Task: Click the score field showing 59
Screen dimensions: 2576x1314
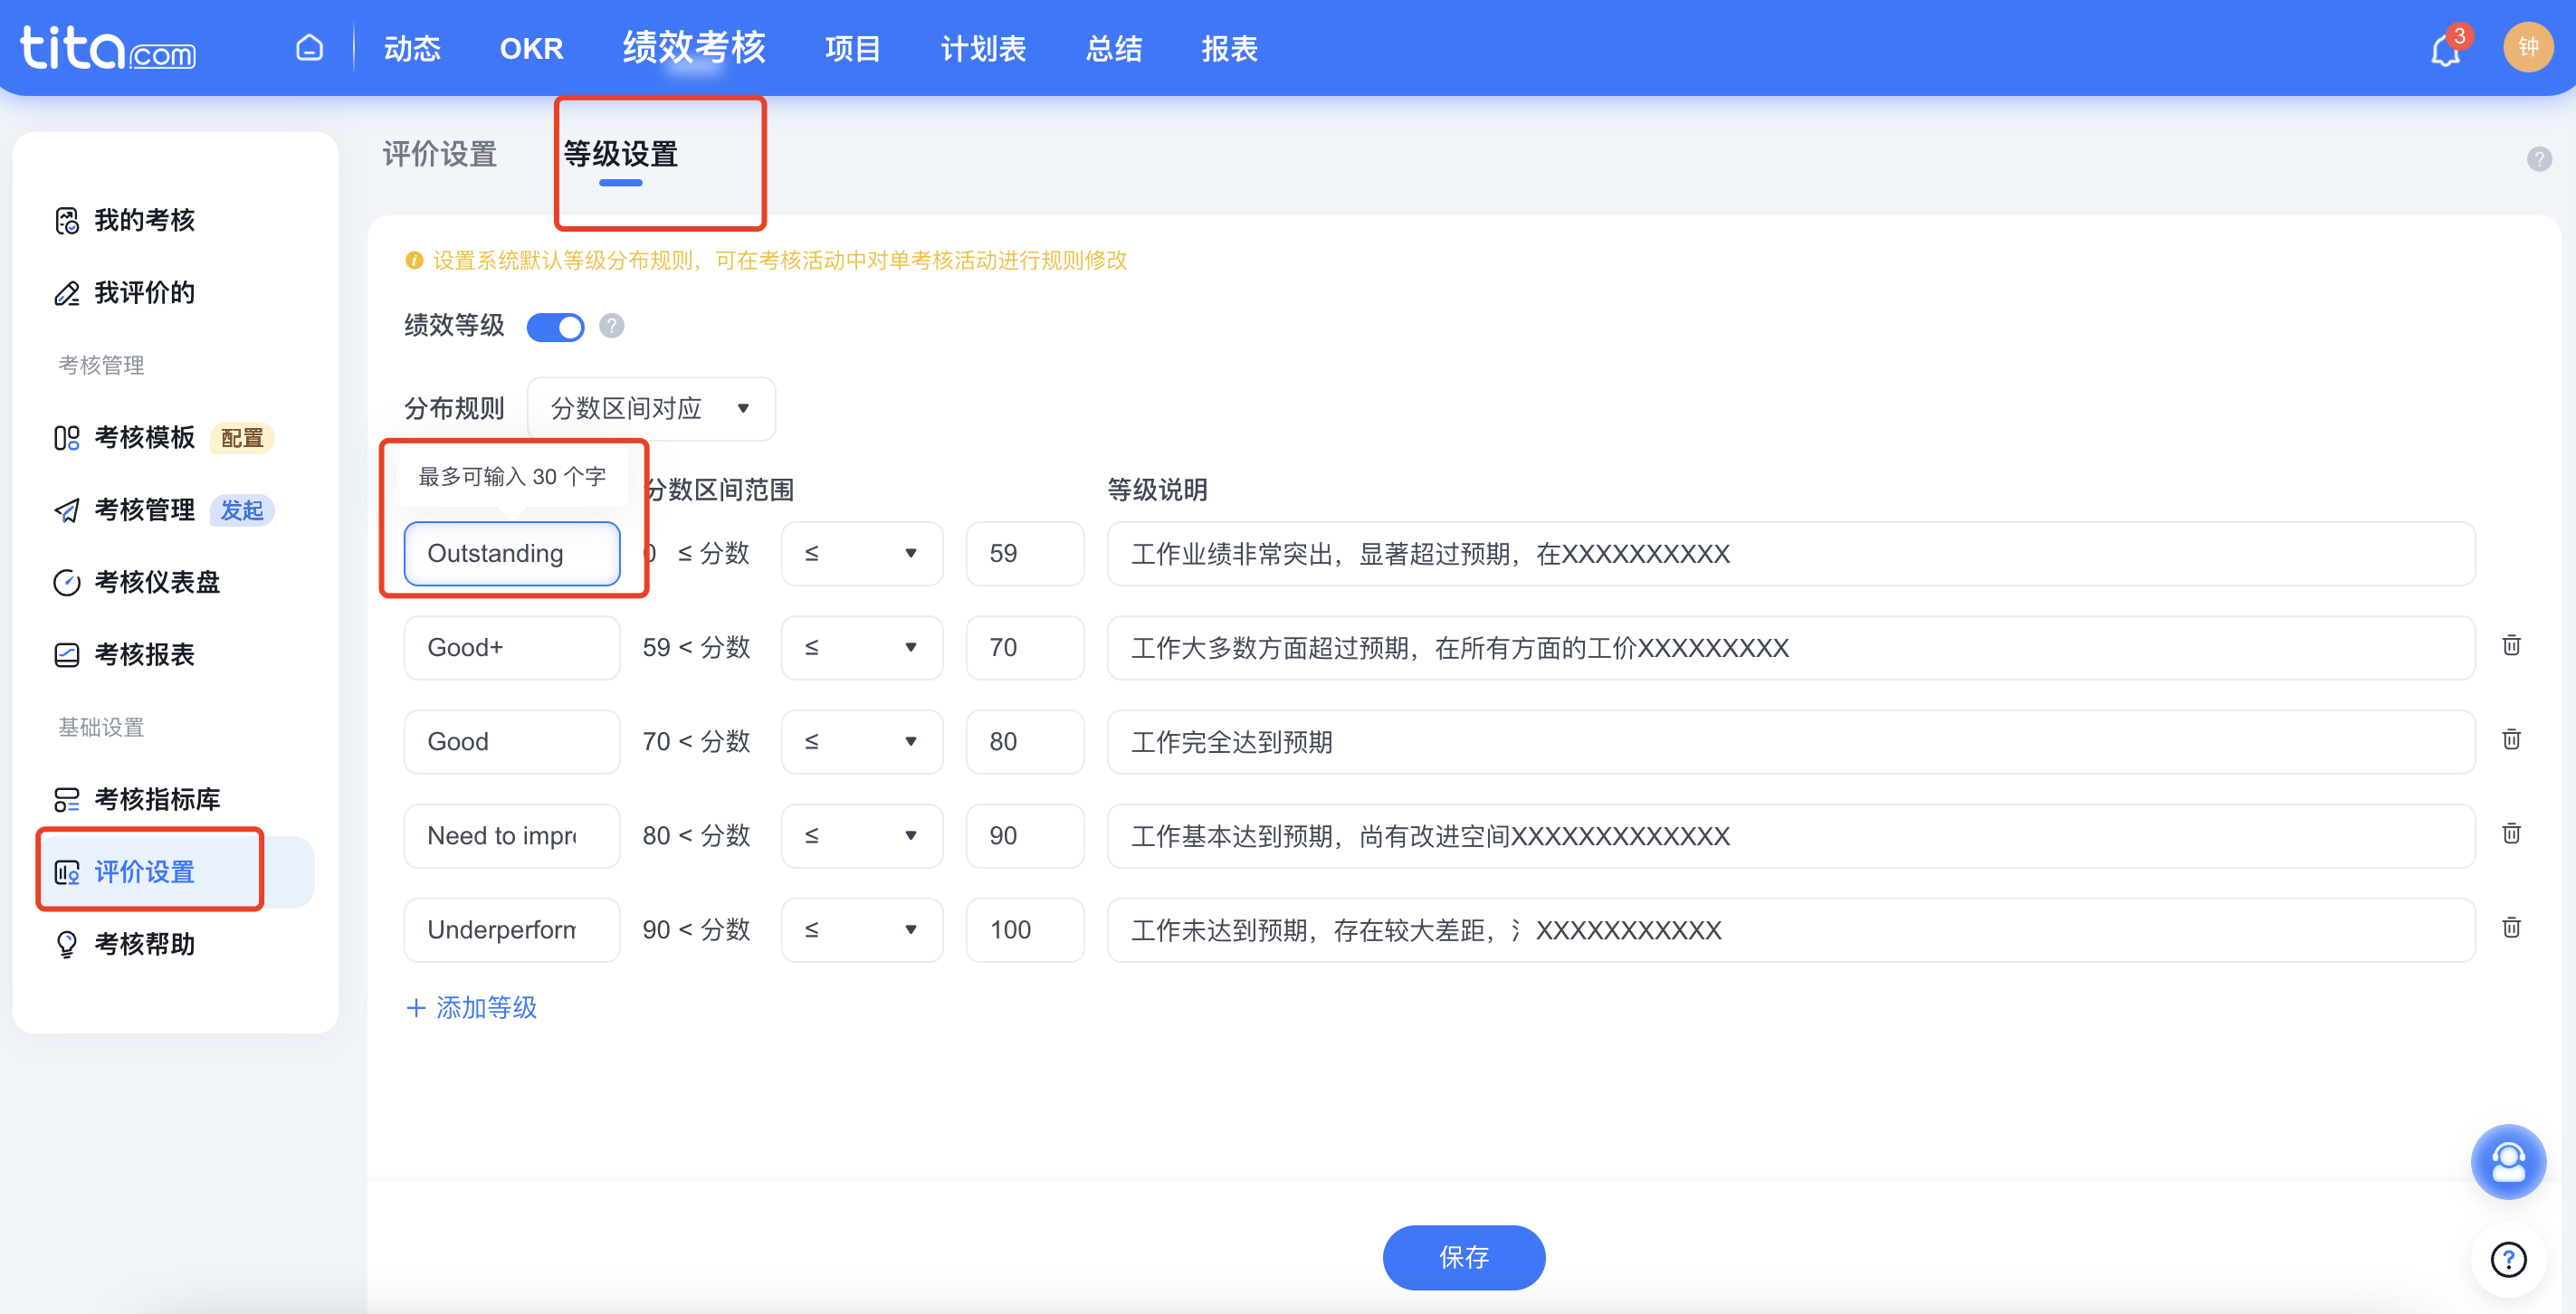Action: coord(1025,553)
